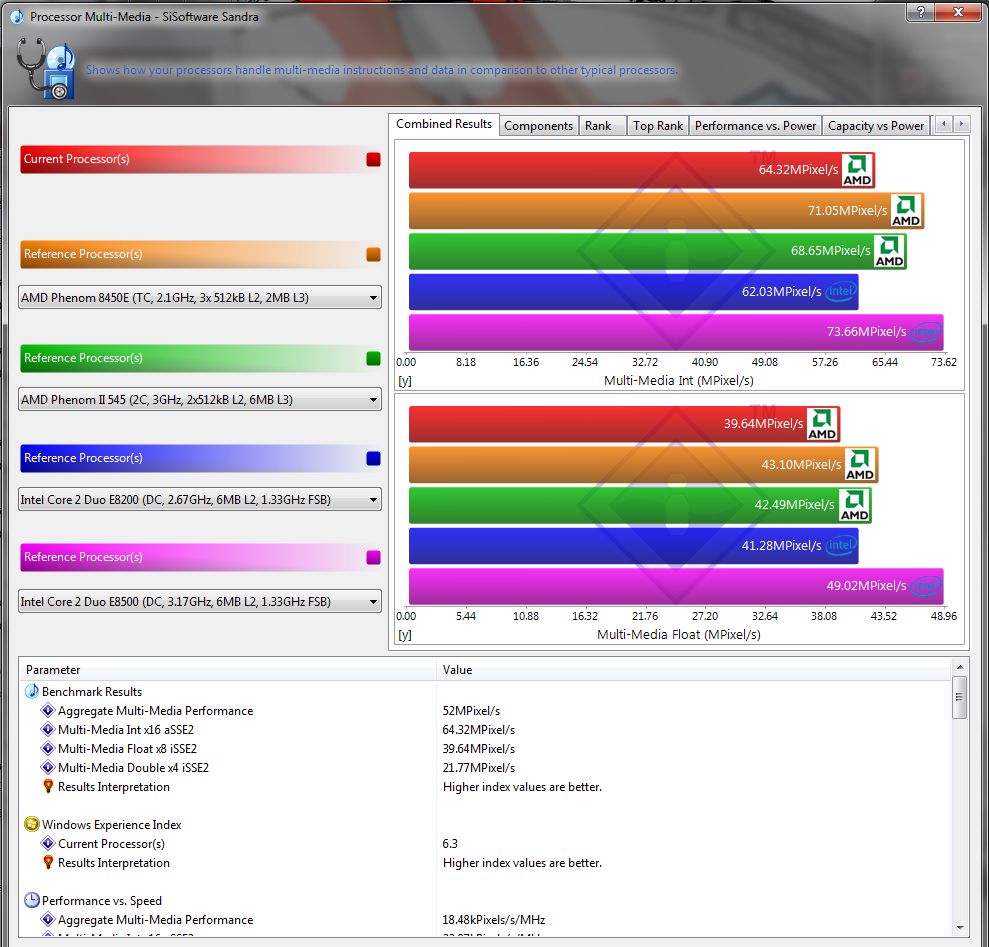Click the 6.3 Windows Experience Index value
989x947 pixels.
(x=450, y=843)
